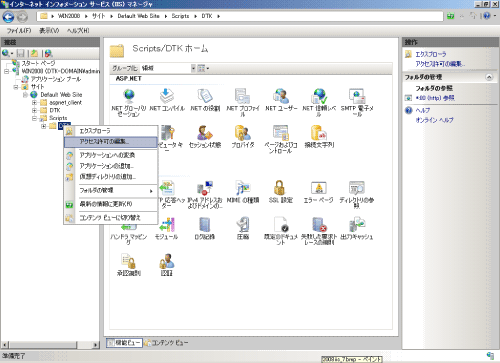Open the ページおよびコントロール feature icon

click(x=281, y=133)
